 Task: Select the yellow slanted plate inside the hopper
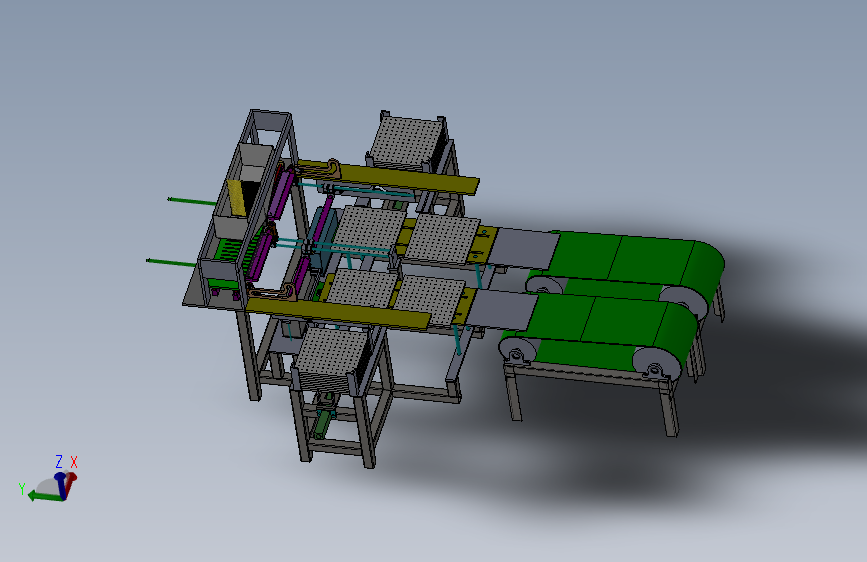237,197
